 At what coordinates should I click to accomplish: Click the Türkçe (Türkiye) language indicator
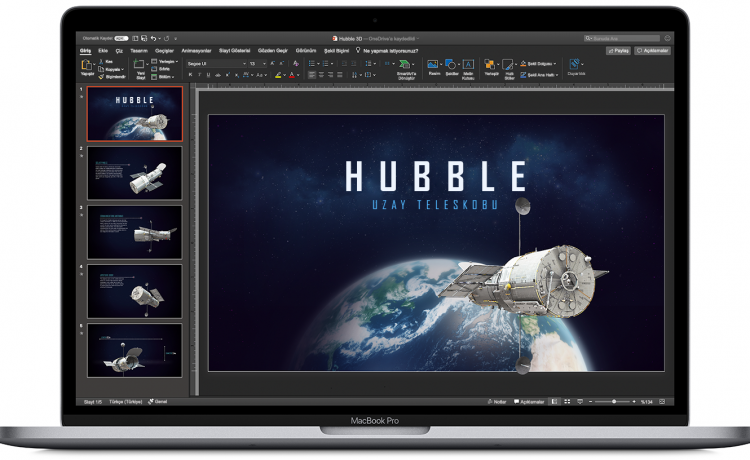[x=126, y=402]
